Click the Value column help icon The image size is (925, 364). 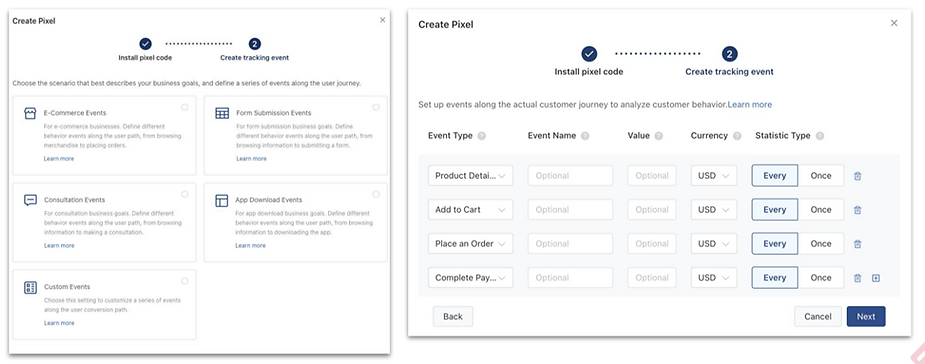(658, 136)
